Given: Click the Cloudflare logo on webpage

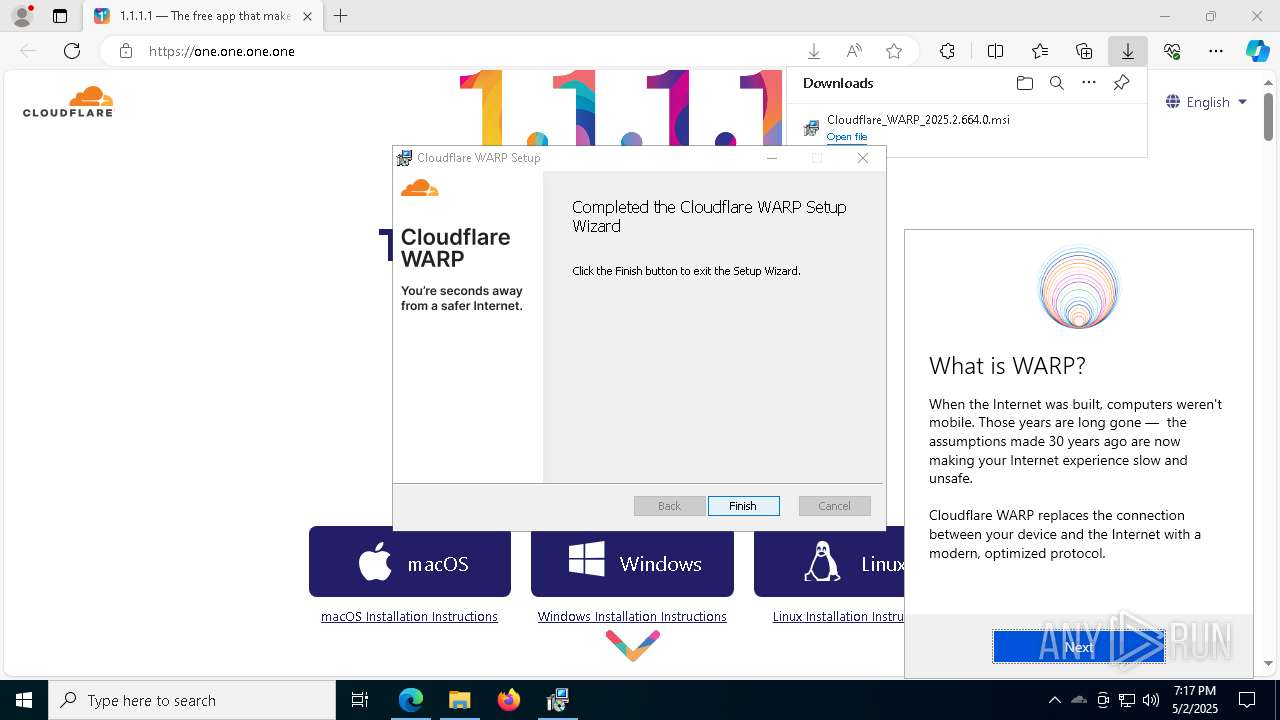Looking at the screenshot, I should 68,102.
